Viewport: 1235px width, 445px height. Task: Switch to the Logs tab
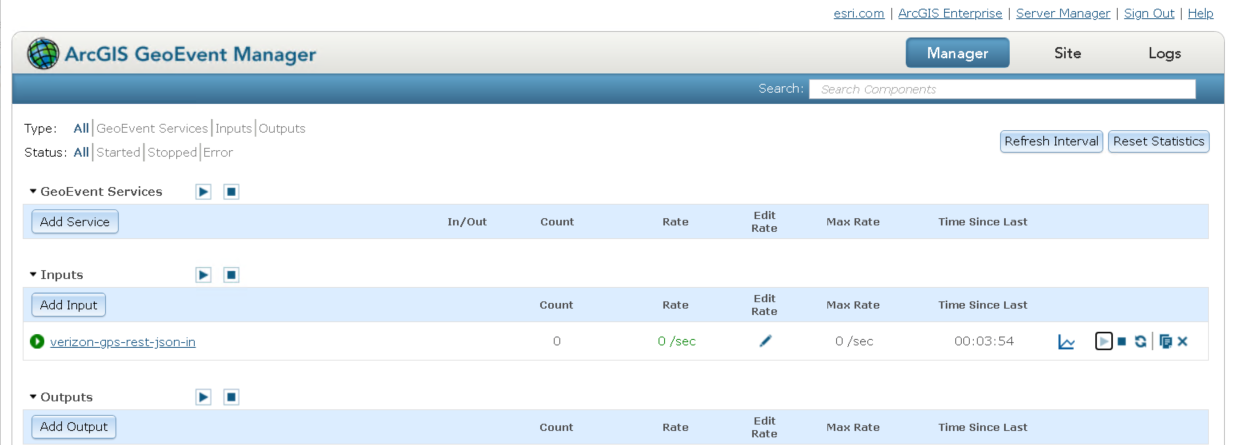(x=1164, y=53)
